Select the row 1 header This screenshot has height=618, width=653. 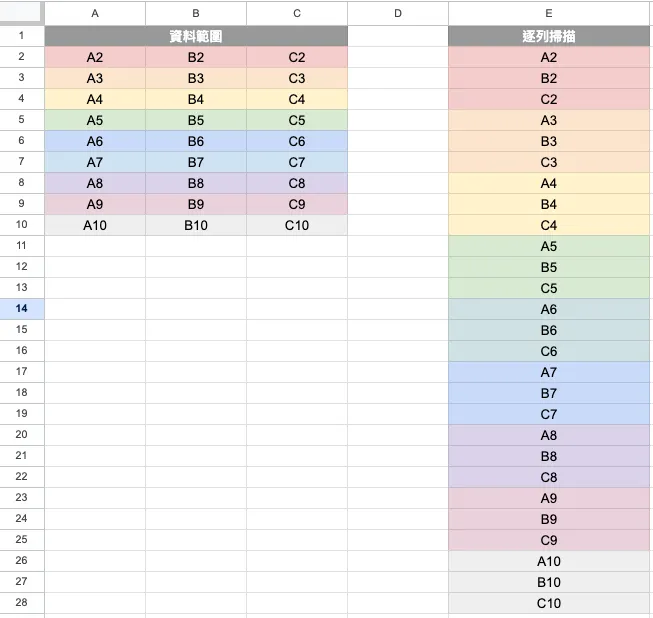click(x=22, y=36)
